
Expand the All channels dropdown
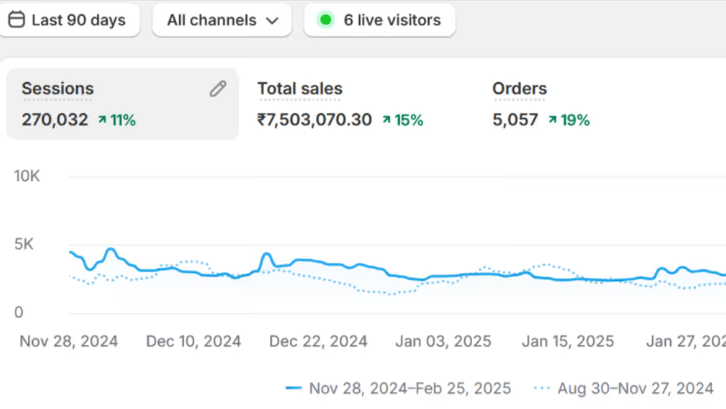coord(221,20)
